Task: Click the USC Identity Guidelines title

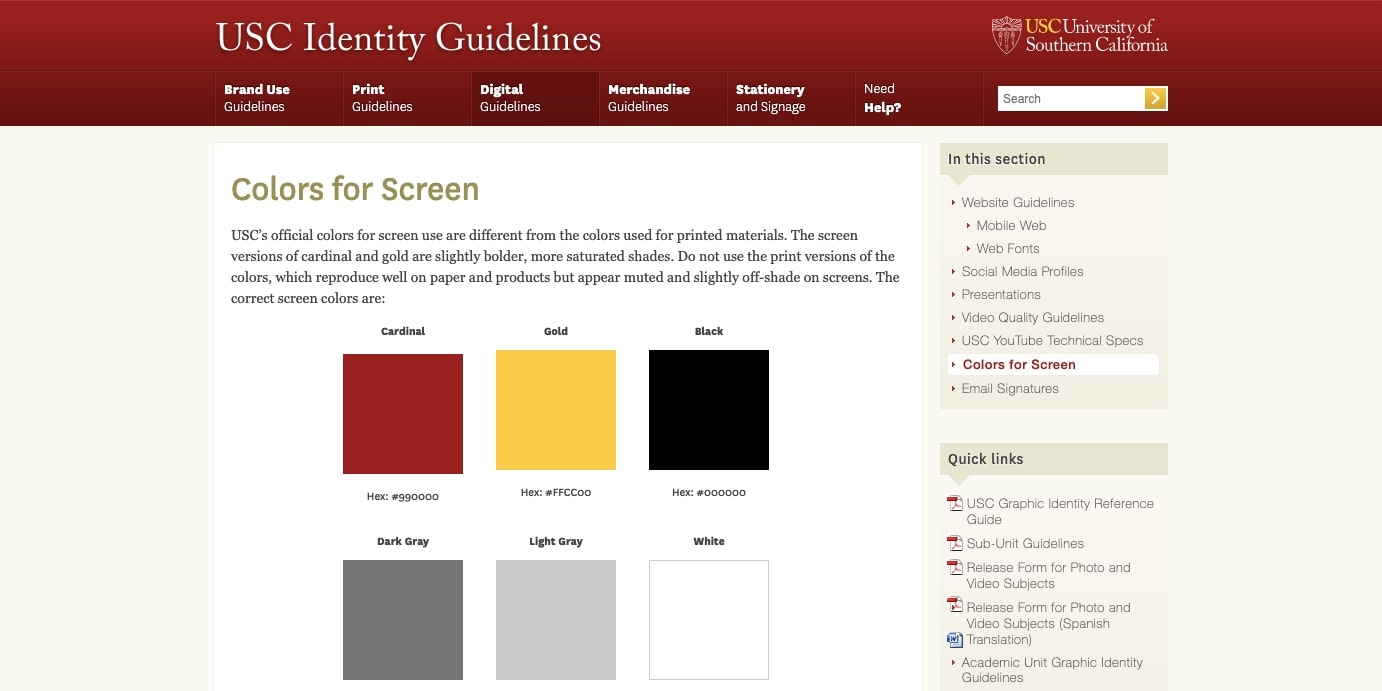Action: click(408, 38)
